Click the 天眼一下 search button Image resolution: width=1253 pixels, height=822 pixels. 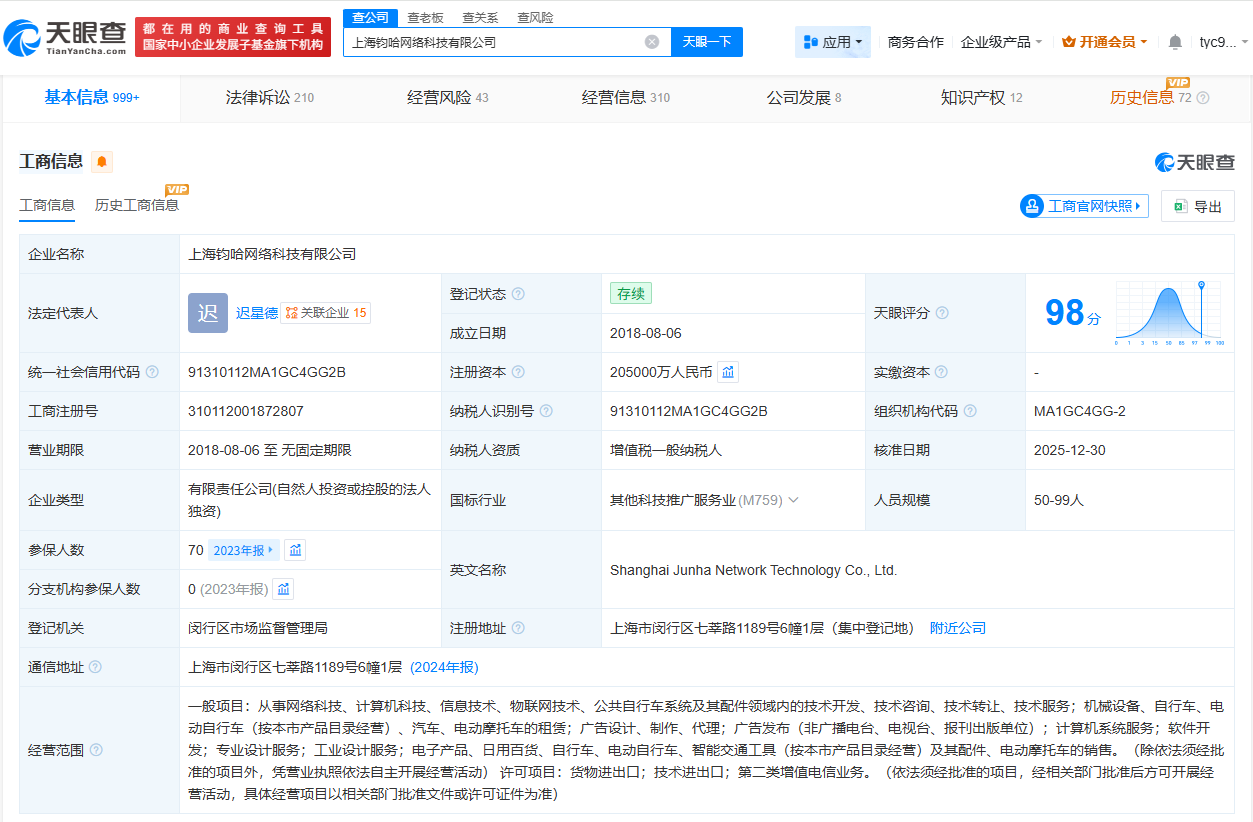point(706,42)
